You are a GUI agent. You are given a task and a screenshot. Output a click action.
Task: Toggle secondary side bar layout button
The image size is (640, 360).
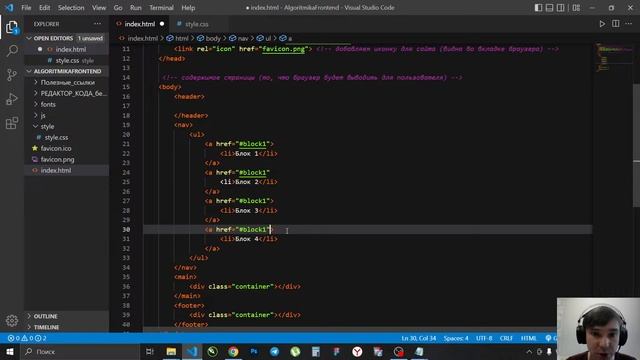(561, 8)
